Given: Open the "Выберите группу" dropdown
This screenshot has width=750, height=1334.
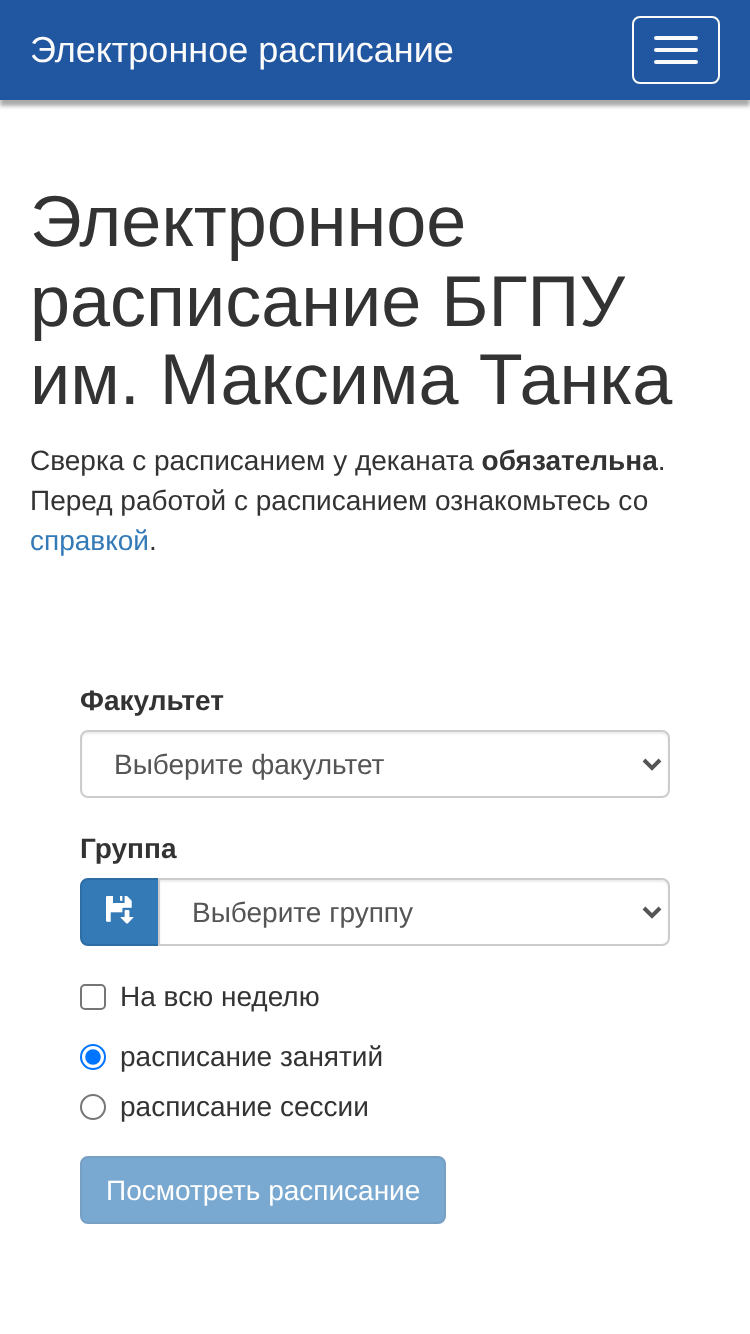Looking at the screenshot, I should pyautogui.click(x=414, y=912).
